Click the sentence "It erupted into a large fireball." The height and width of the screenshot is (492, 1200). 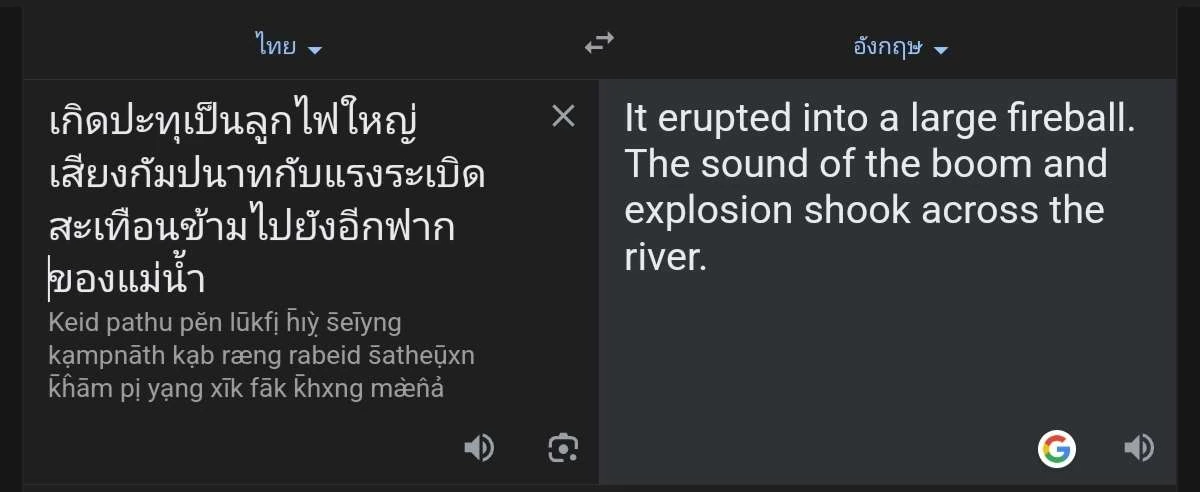pos(880,119)
